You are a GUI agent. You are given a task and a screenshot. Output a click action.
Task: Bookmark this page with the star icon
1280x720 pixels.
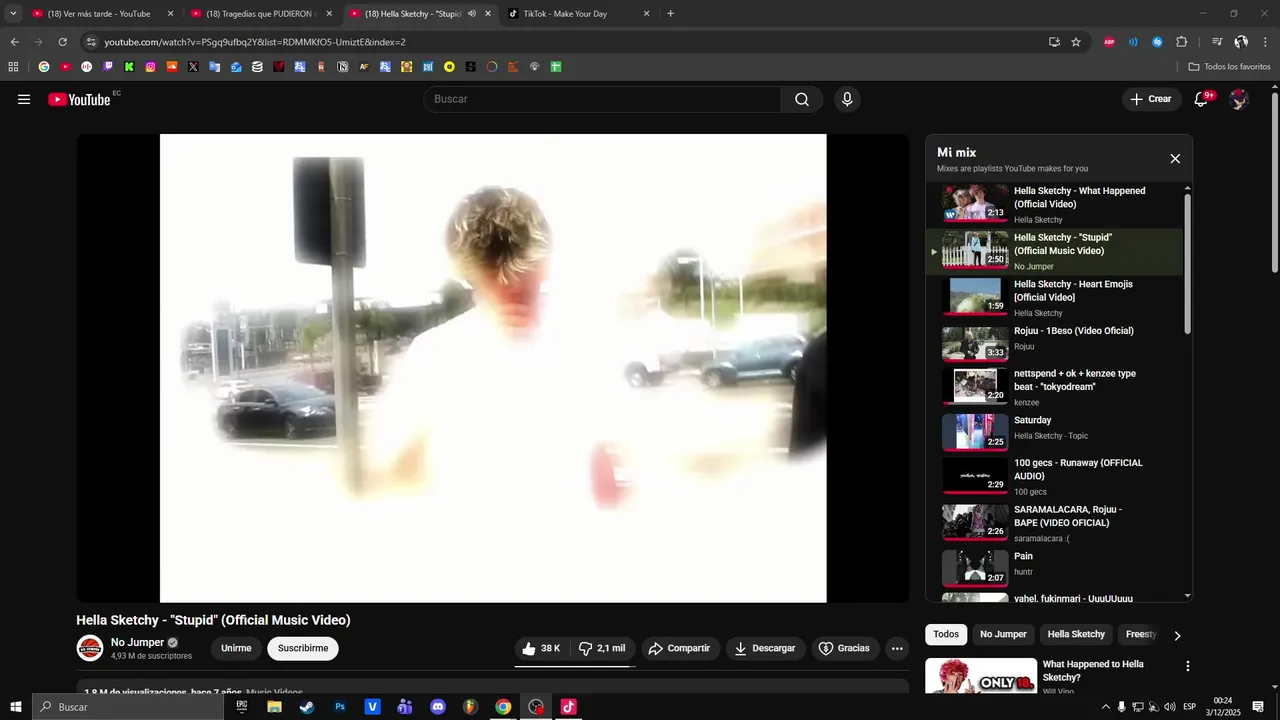tap(1076, 42)
